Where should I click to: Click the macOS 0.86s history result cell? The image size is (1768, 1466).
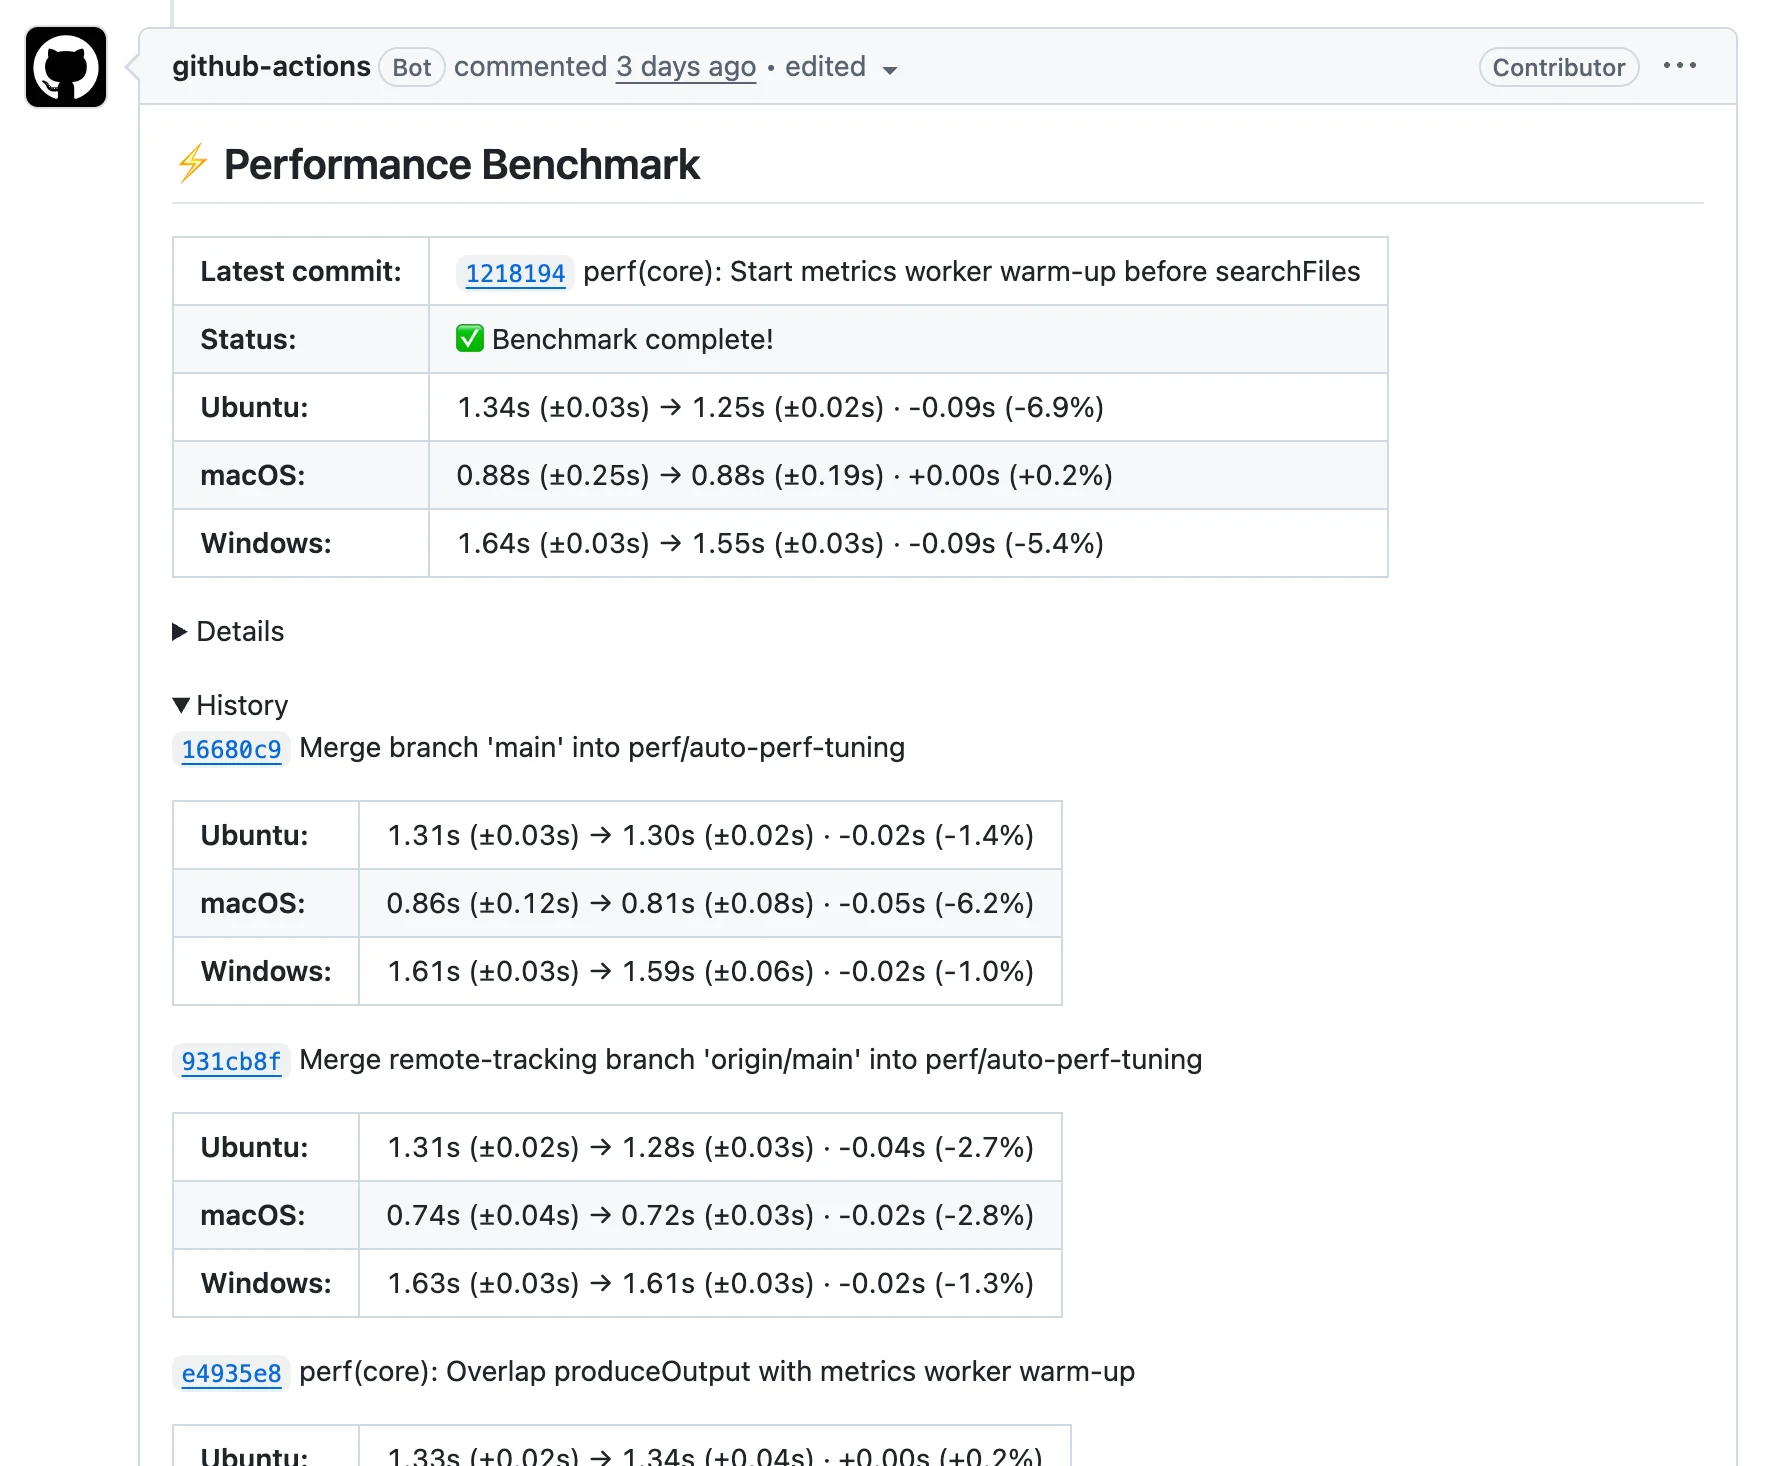pos(710,903)
